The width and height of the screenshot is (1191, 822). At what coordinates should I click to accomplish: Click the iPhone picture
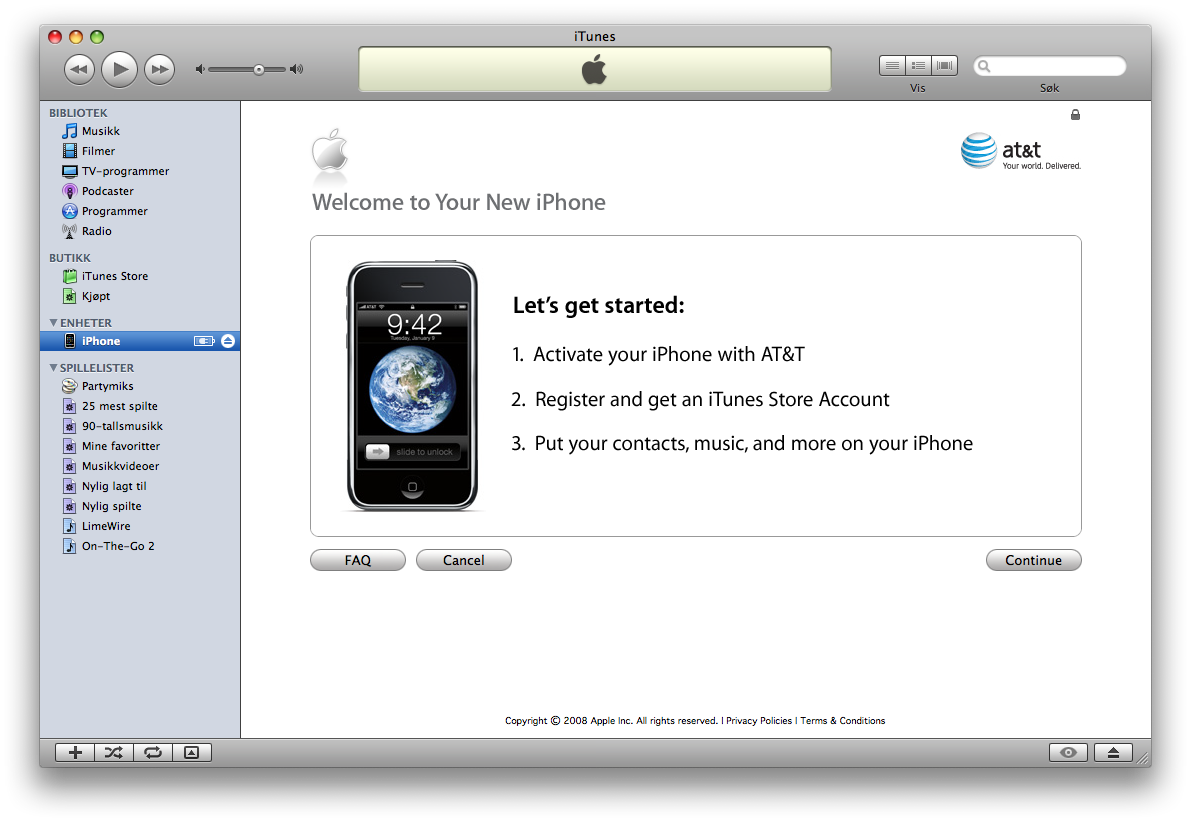(x=412, y=385)
